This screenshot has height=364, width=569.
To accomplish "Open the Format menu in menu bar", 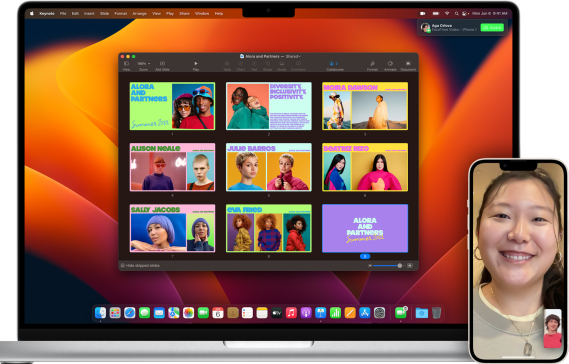I will coord(120,13).
